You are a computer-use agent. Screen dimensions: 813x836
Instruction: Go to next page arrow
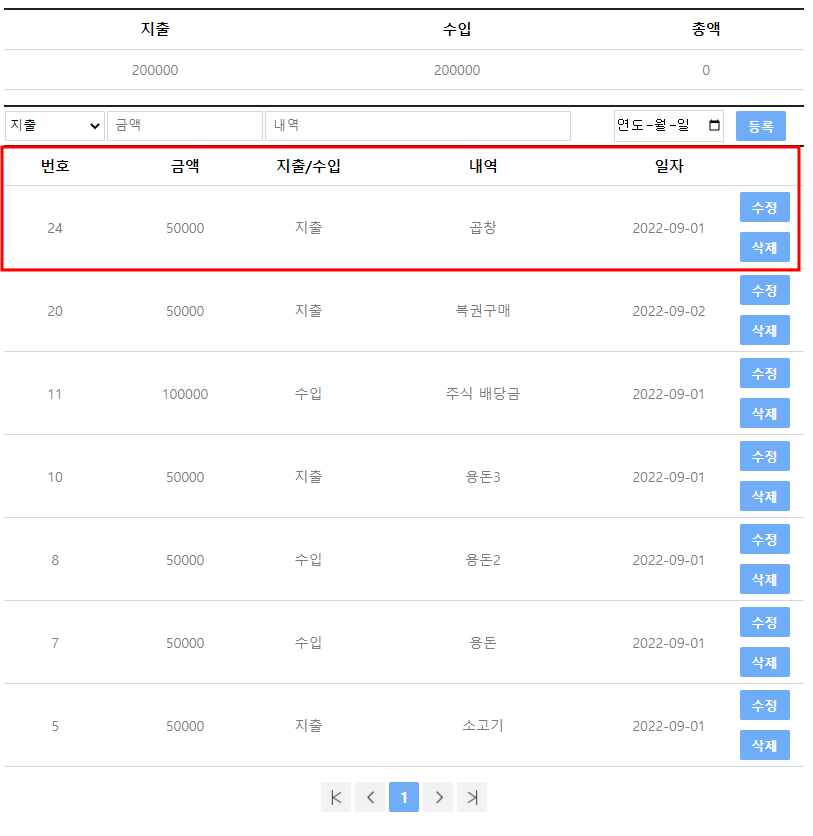coord(438,797)
